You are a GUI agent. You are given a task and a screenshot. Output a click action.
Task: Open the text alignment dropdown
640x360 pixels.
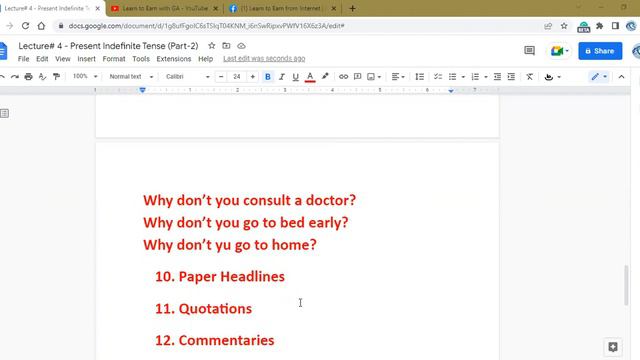(x=398, y=77)
